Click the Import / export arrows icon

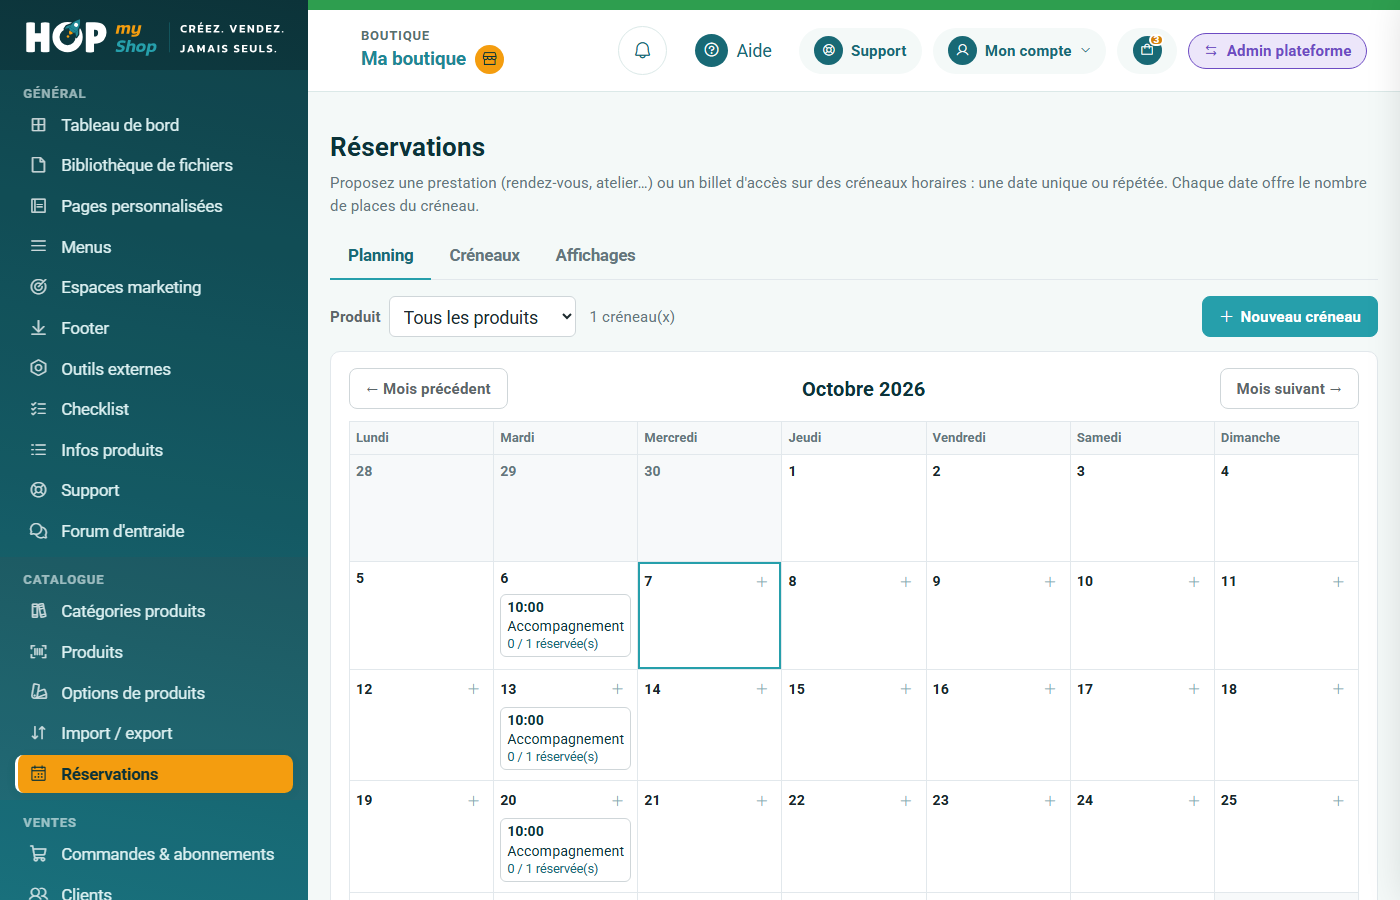coord(39,733)
